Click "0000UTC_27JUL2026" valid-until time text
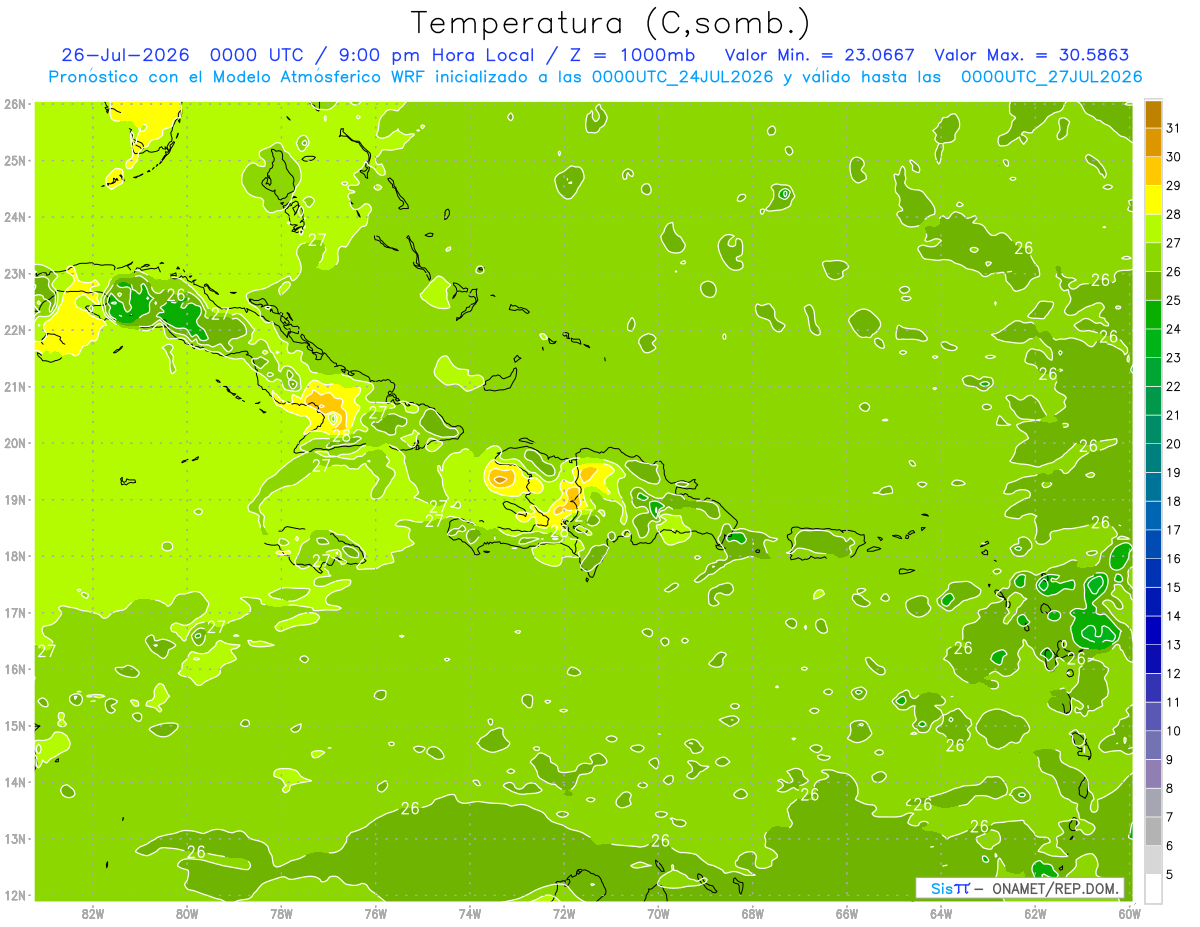The width and height of the screenshot is (1200, 927). tap(1051, 77)
